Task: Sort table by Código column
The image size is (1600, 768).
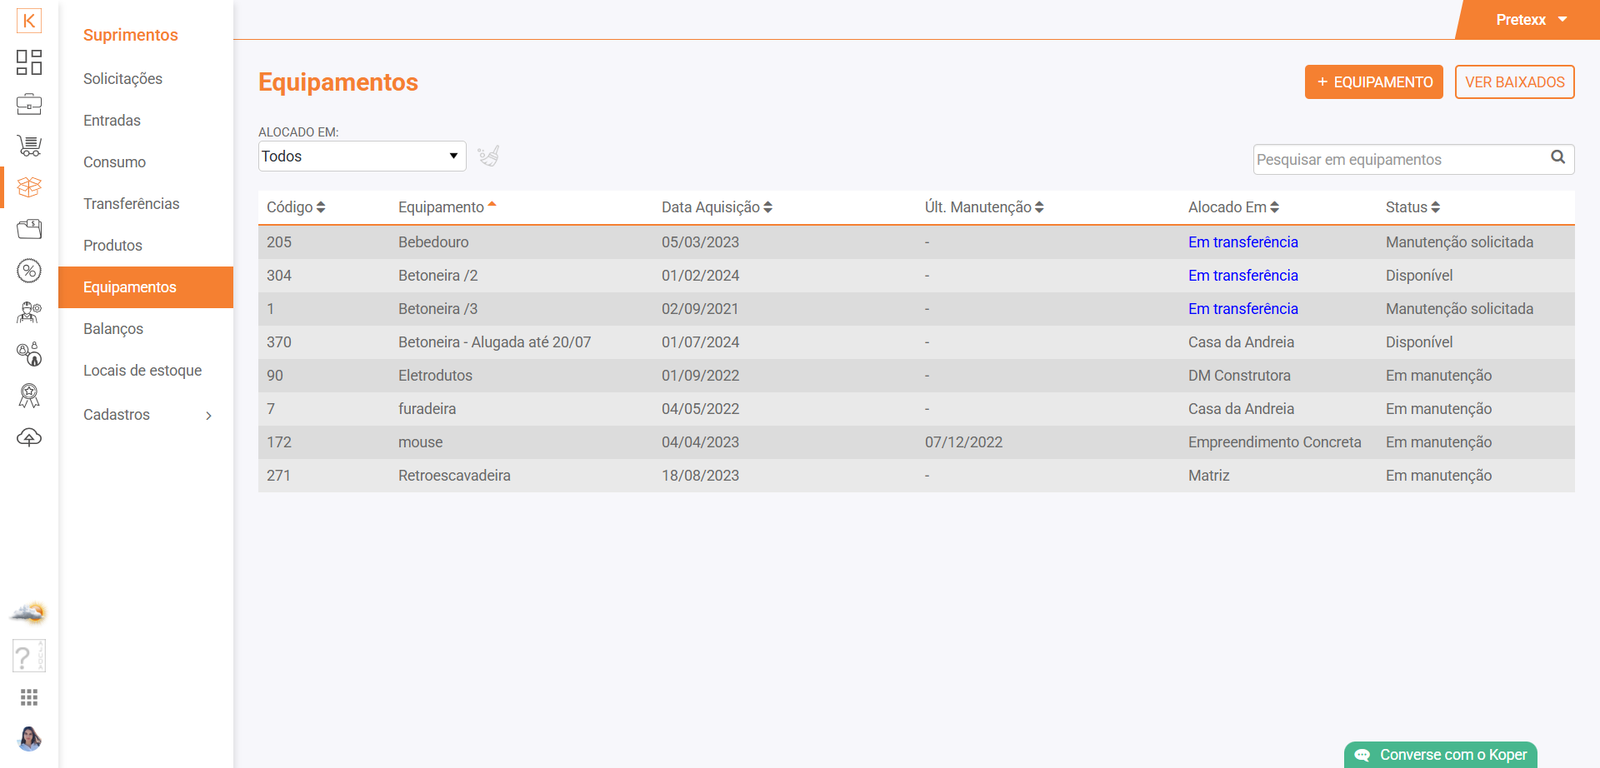Action: (296, 207)
